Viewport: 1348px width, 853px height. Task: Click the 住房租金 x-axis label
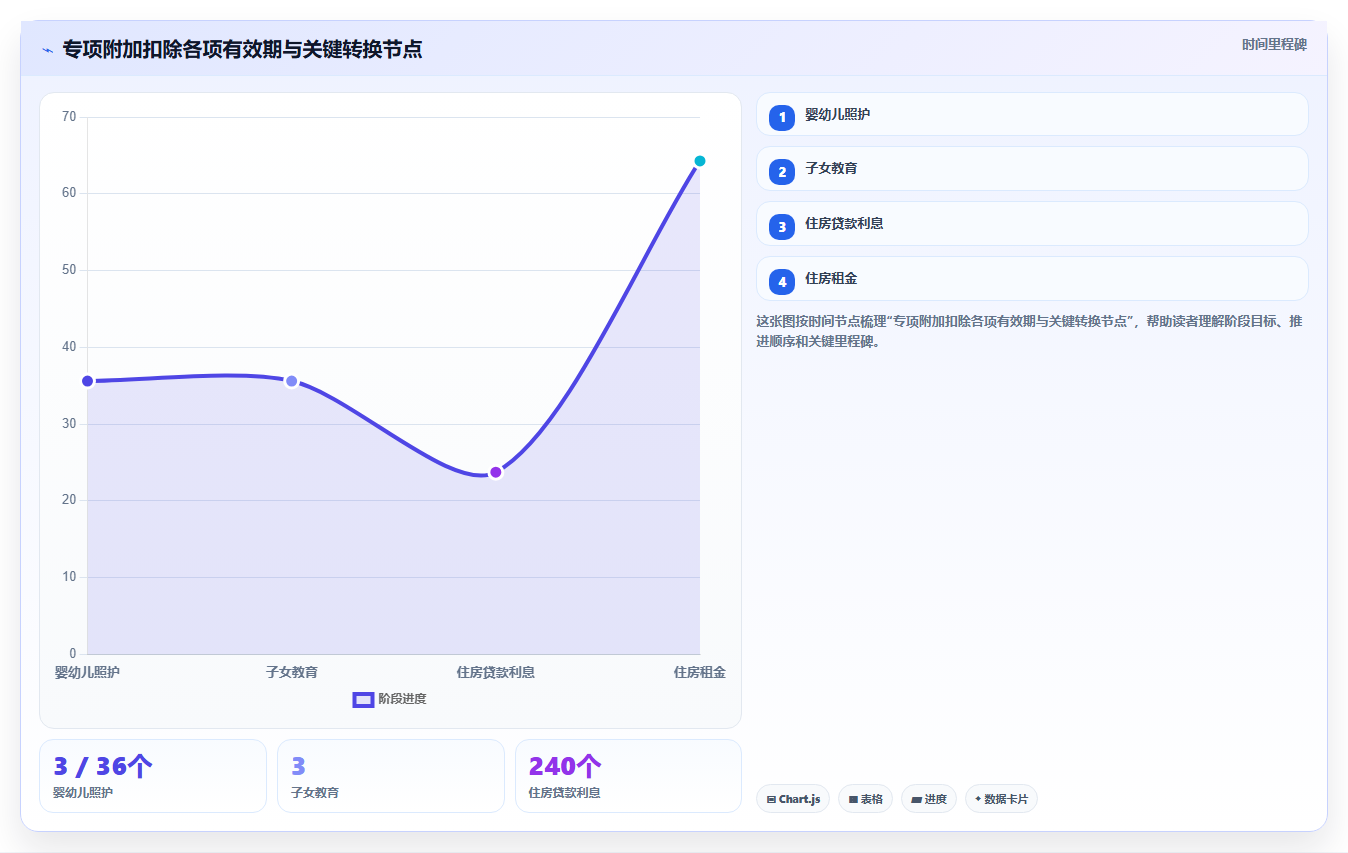click(700, 672)
